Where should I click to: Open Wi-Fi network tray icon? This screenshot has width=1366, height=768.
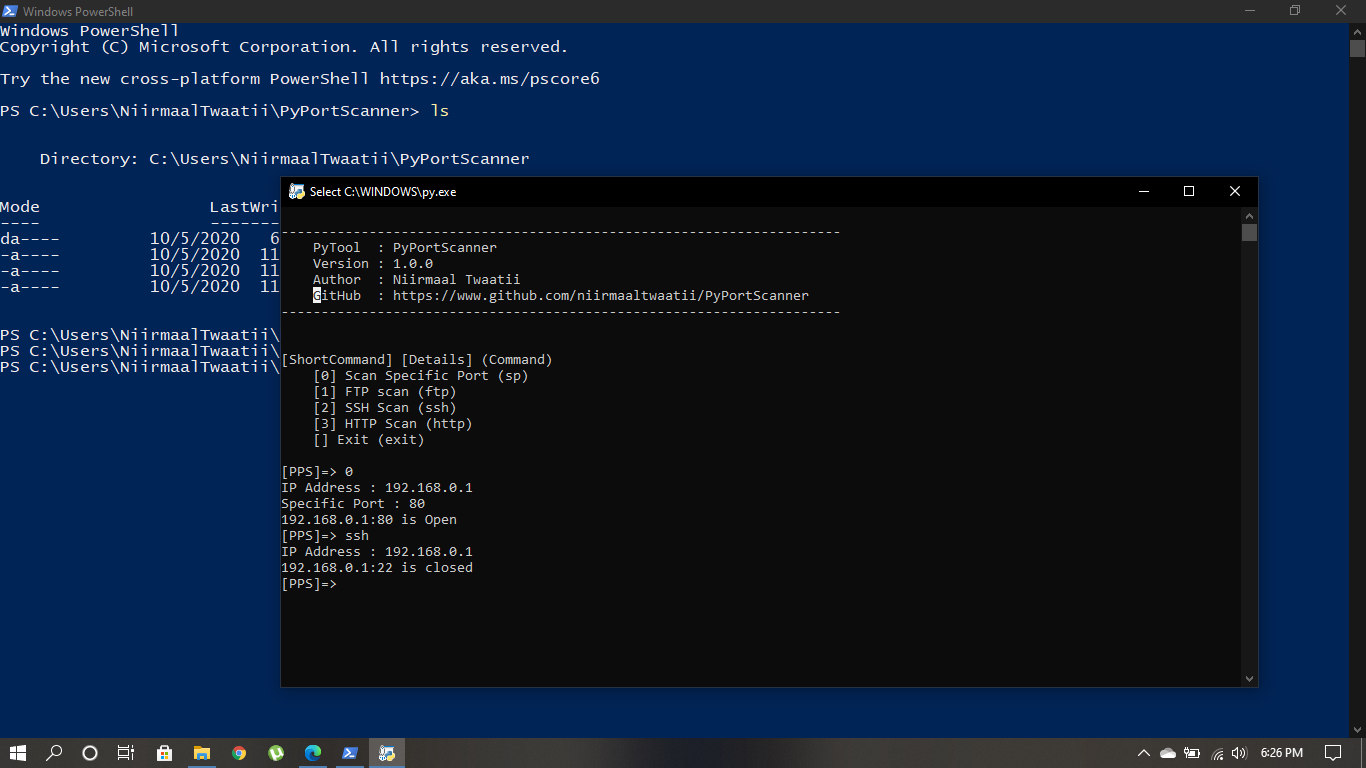tap(1217, 753)
